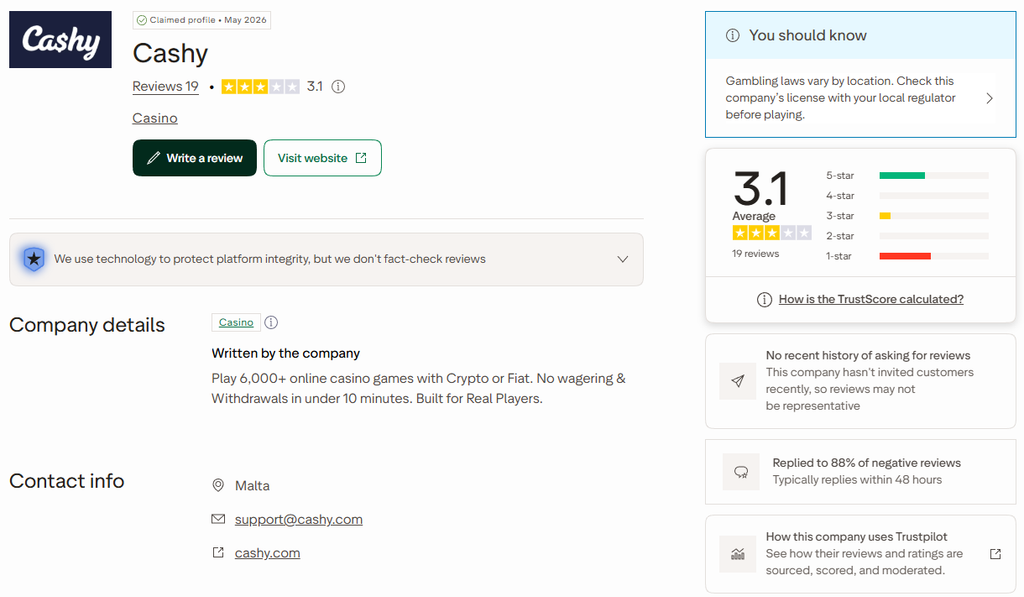
Task: Click the blue shield star icon
Action: (34, 259)
